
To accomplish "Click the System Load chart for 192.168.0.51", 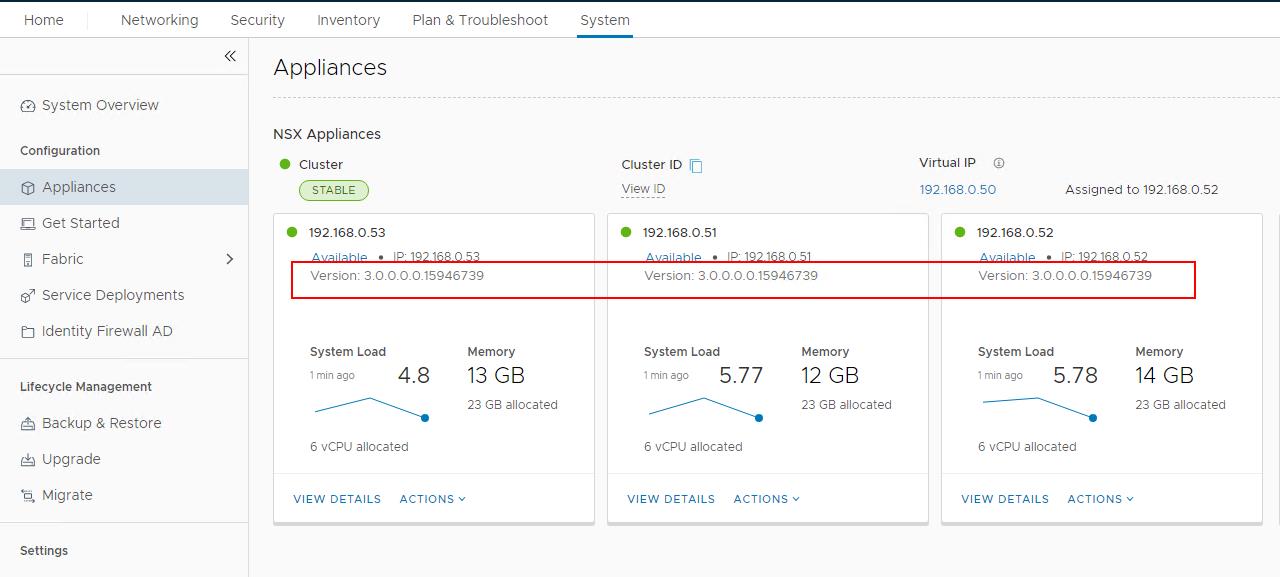I will tap(706, 408).
